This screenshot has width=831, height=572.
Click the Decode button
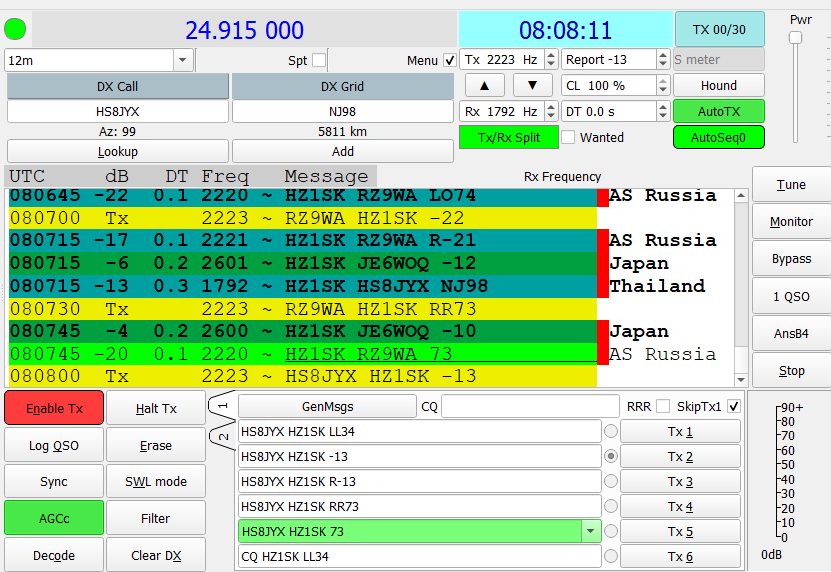click(x=54, y=555)
